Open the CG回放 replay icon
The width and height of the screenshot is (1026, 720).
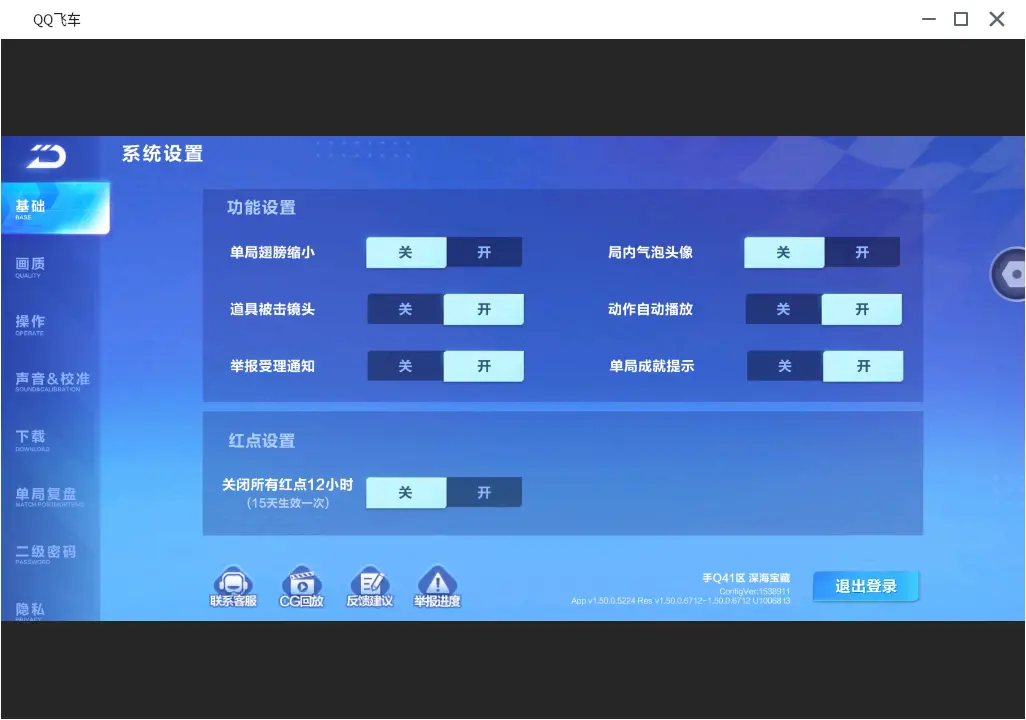click(x=302, y=586)
